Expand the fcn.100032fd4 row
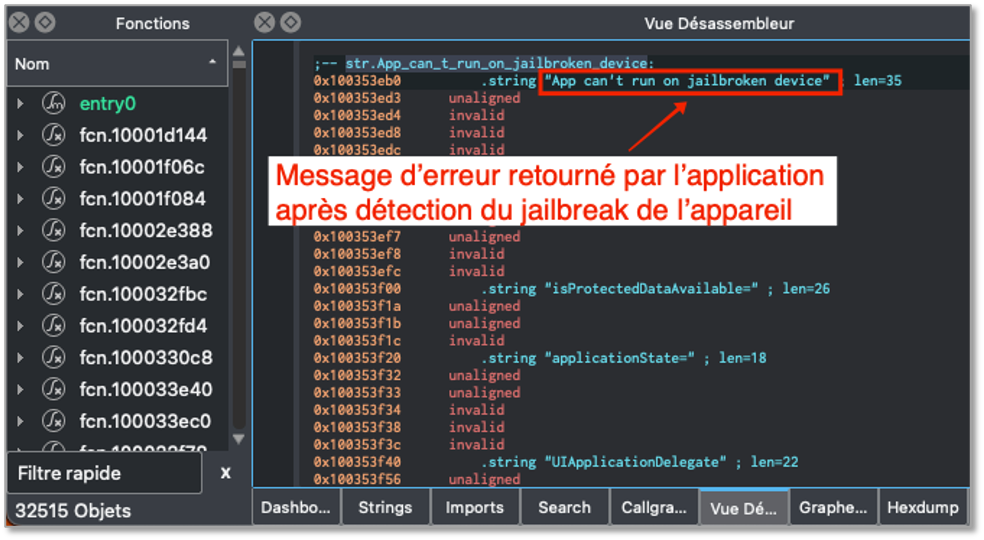The width and height of the screenshot is (984, 540). click(20, 325)
